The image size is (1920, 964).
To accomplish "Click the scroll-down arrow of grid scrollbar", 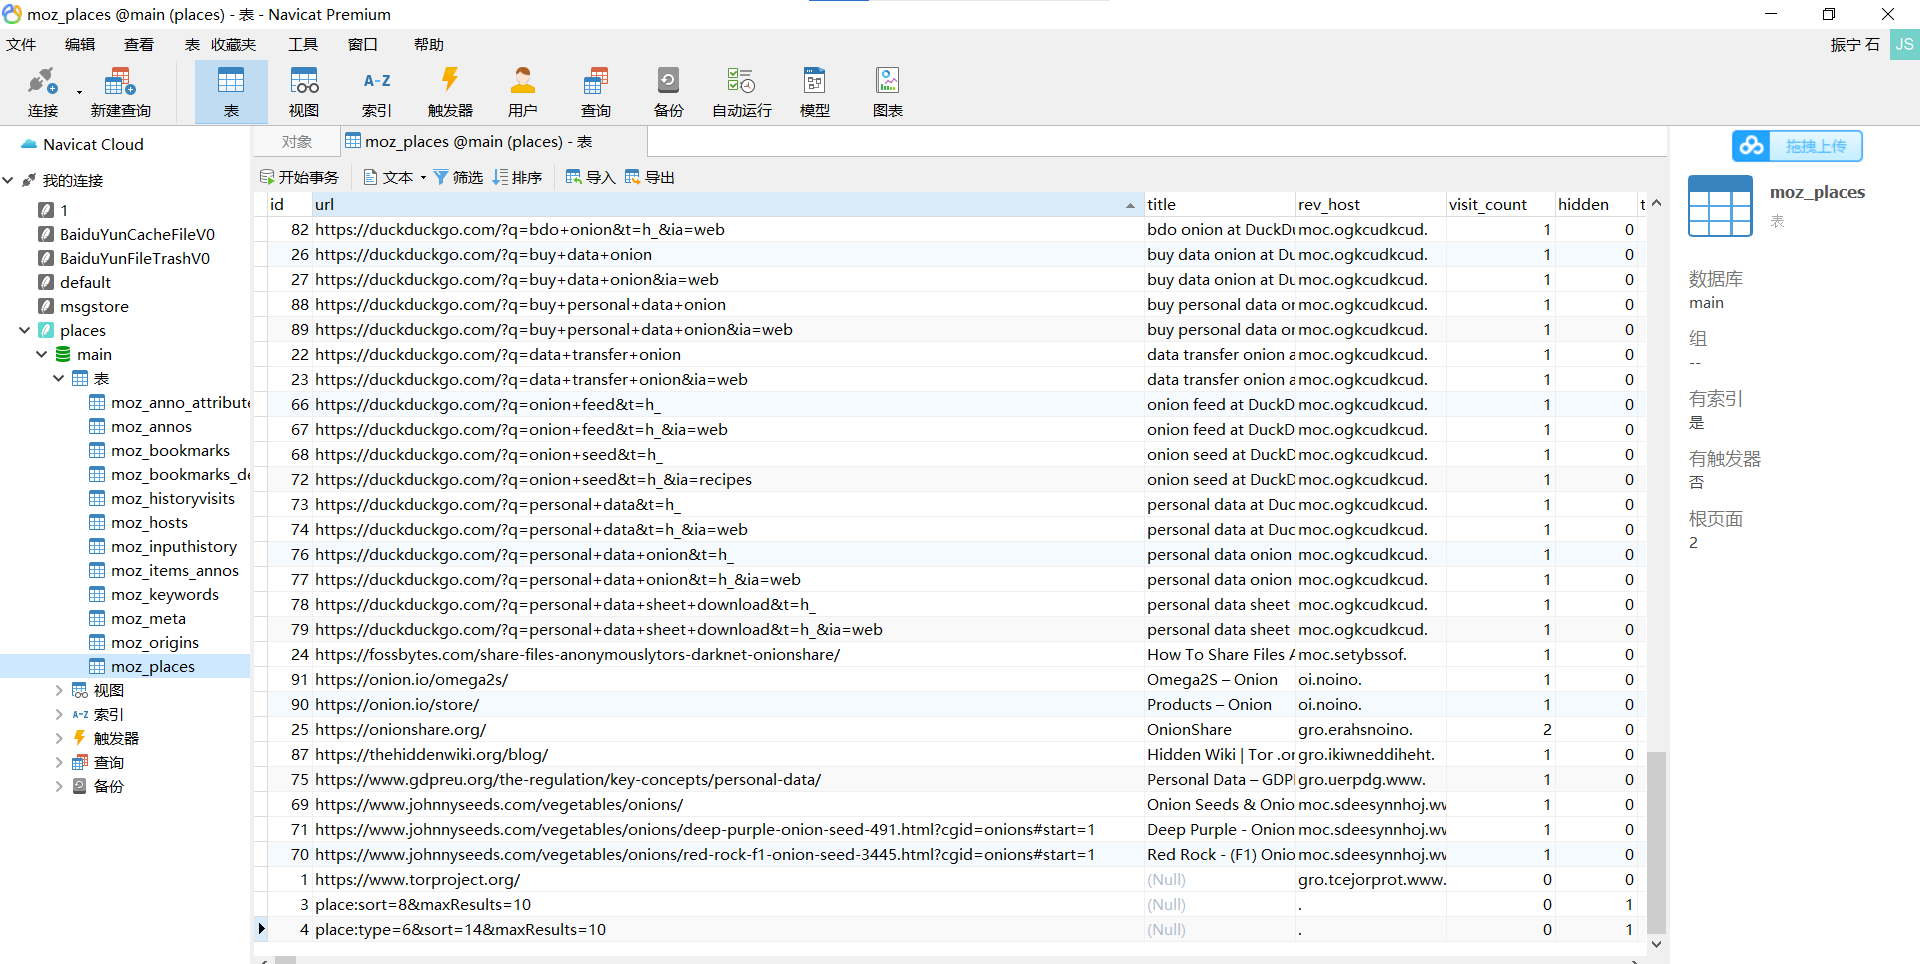I will (x=1657, y=944).
